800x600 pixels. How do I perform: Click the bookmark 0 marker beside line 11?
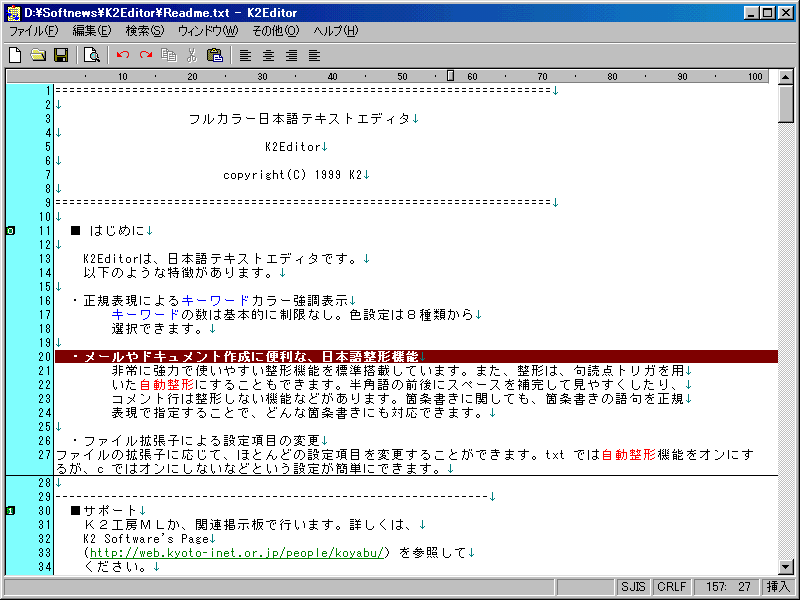click(x=10, y=231)
